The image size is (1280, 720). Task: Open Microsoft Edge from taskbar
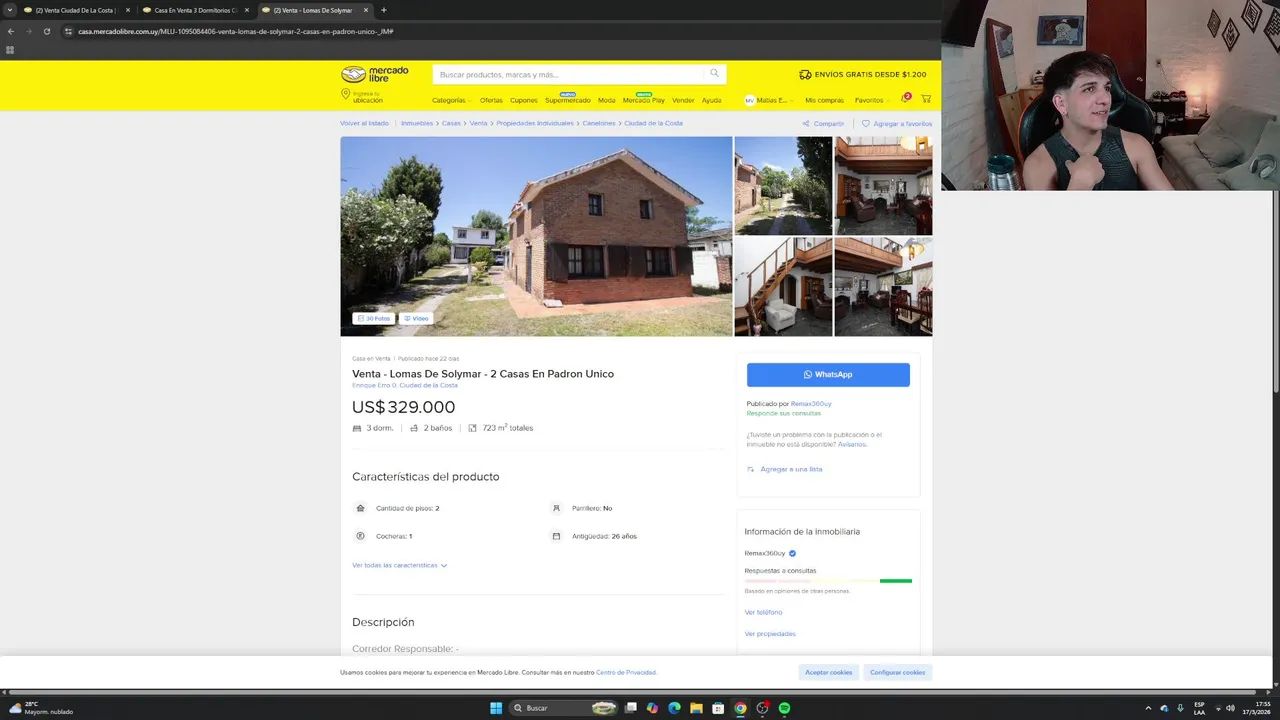(674, 708)
